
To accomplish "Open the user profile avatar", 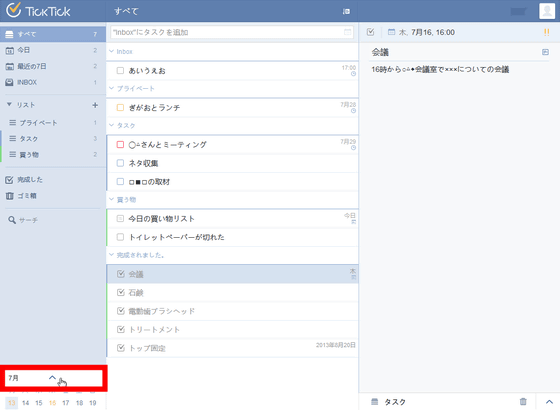I will (x=547, y=11).
